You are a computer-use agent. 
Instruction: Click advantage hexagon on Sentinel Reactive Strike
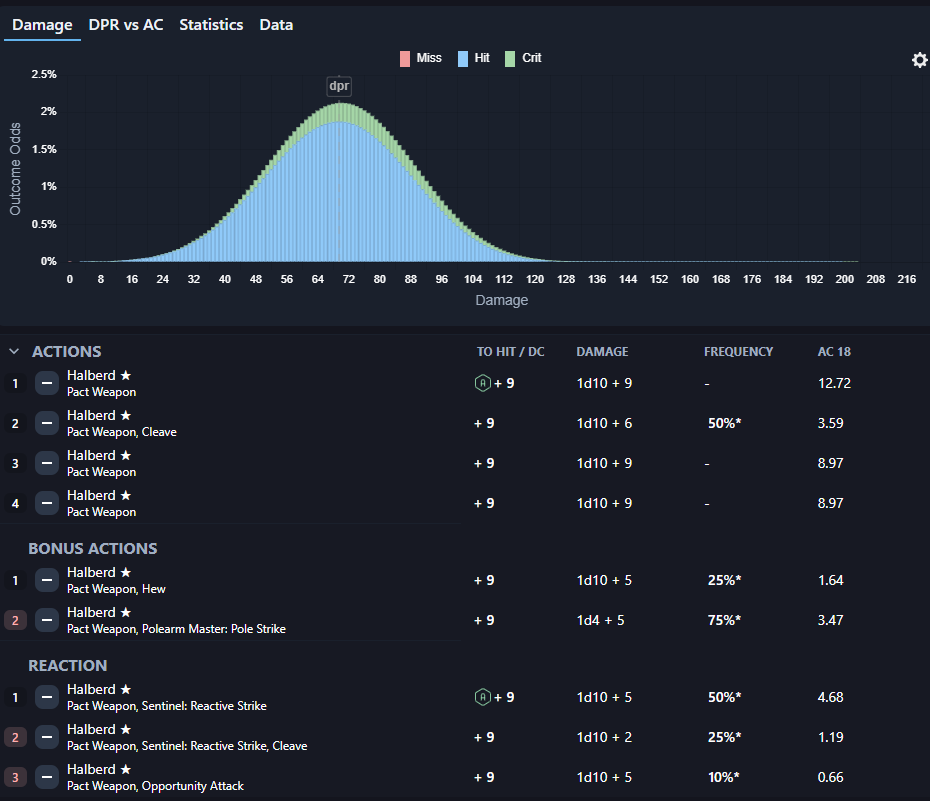[481, 697]
